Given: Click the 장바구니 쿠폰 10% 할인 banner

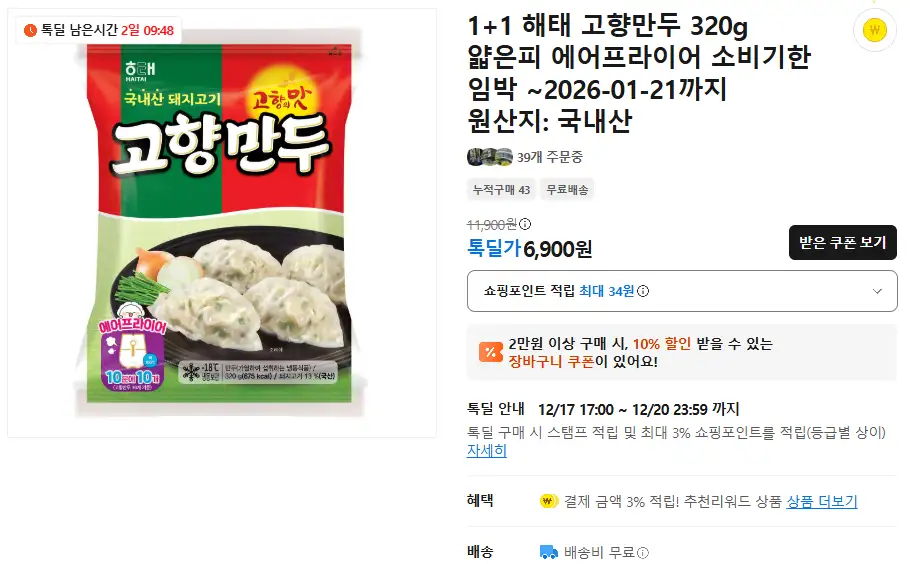Looking at the screenshot, I should click(x=682, y=352).
